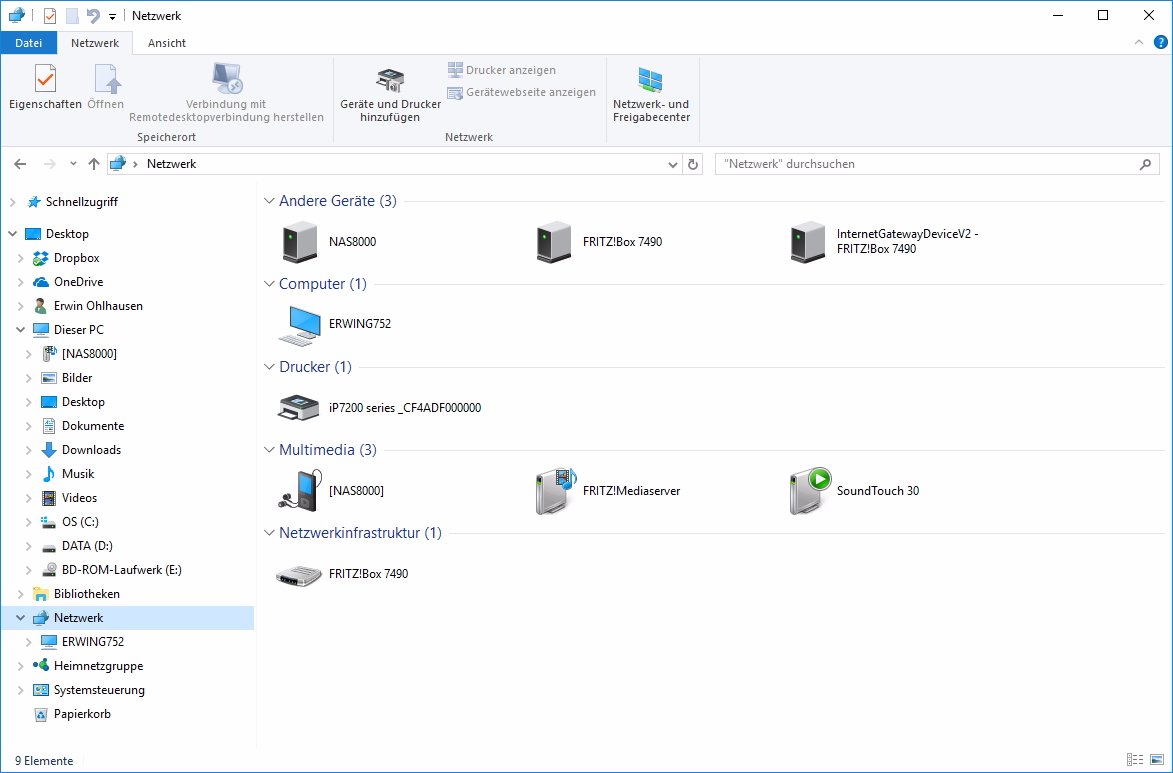
Task: Click the Öffnen ribbon button
Action: click(x=105, y=88)
